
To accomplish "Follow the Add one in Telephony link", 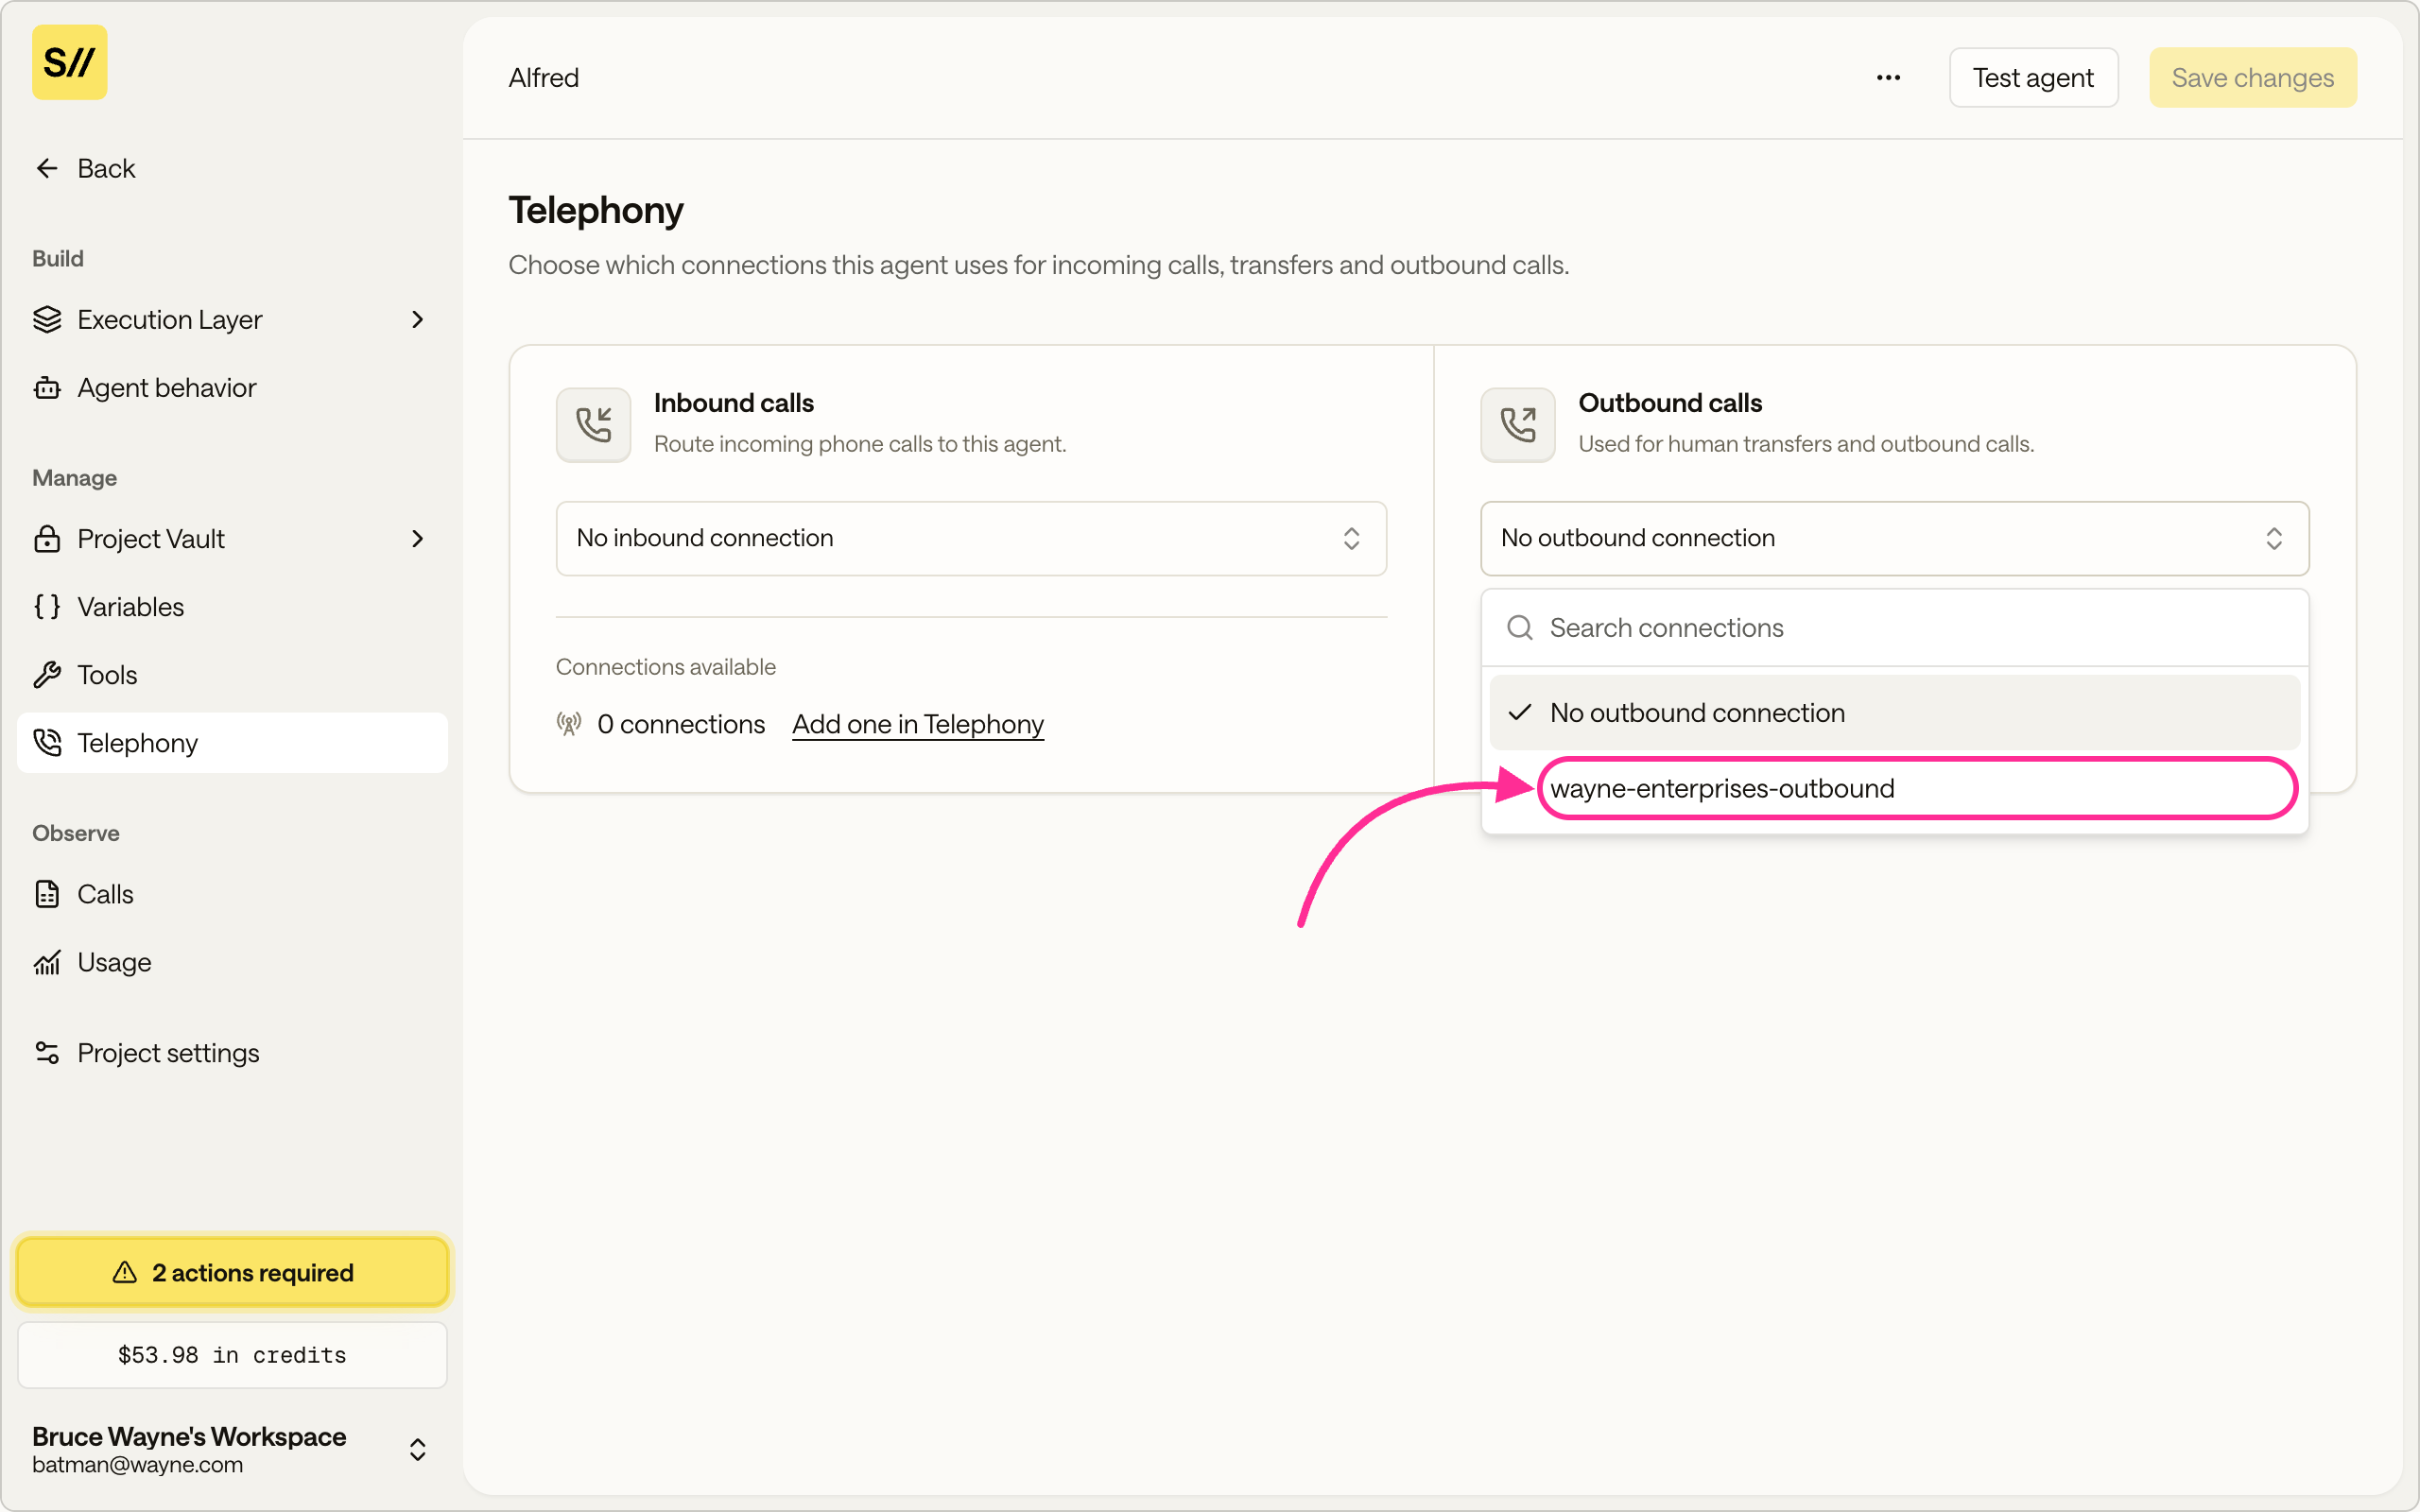I will 917,724.
